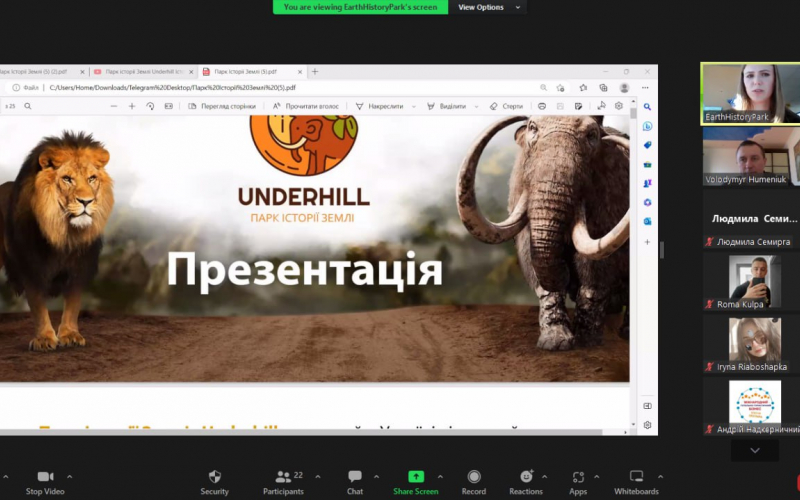Open browser collections icon

pyautogui.click(x=603, y=88)
